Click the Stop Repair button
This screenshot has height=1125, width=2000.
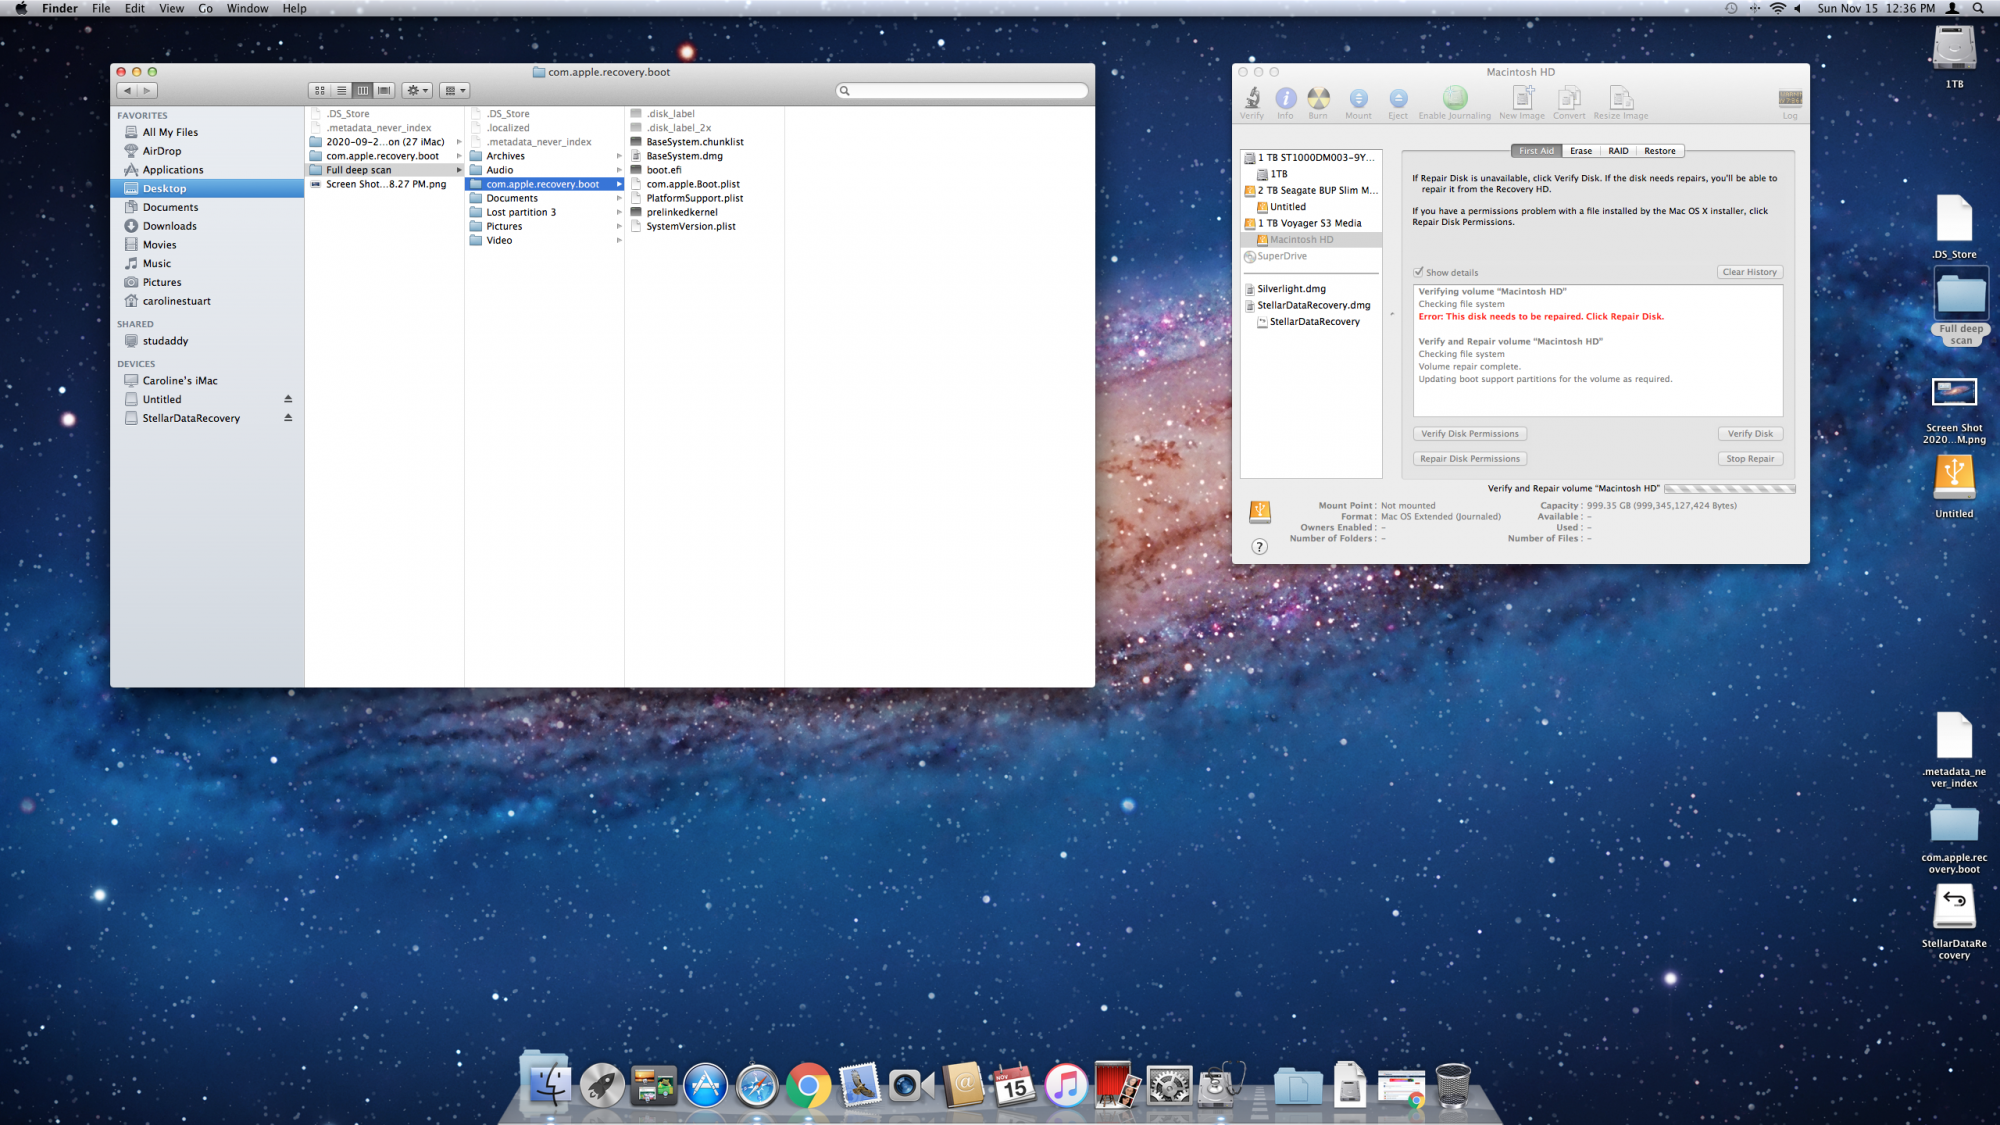[x=1750, y=459]
